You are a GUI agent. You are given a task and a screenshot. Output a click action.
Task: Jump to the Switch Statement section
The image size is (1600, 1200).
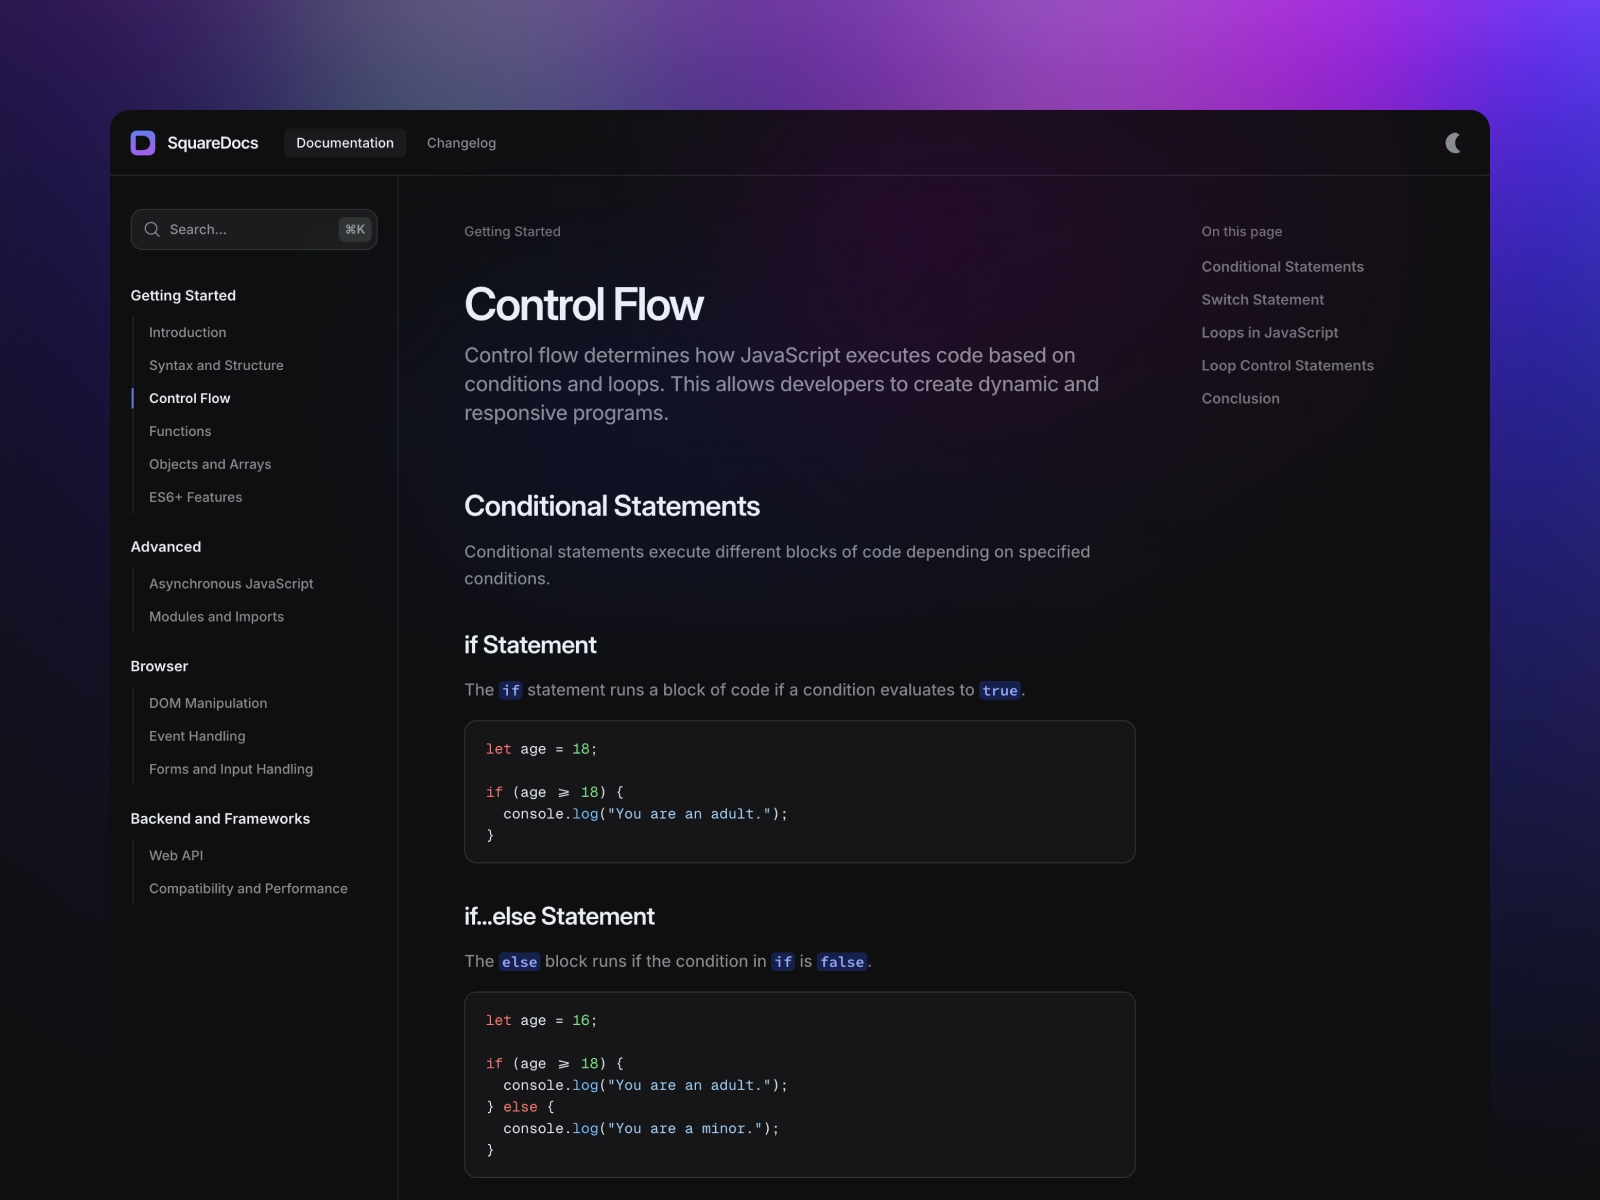(x=1262, y=299)
